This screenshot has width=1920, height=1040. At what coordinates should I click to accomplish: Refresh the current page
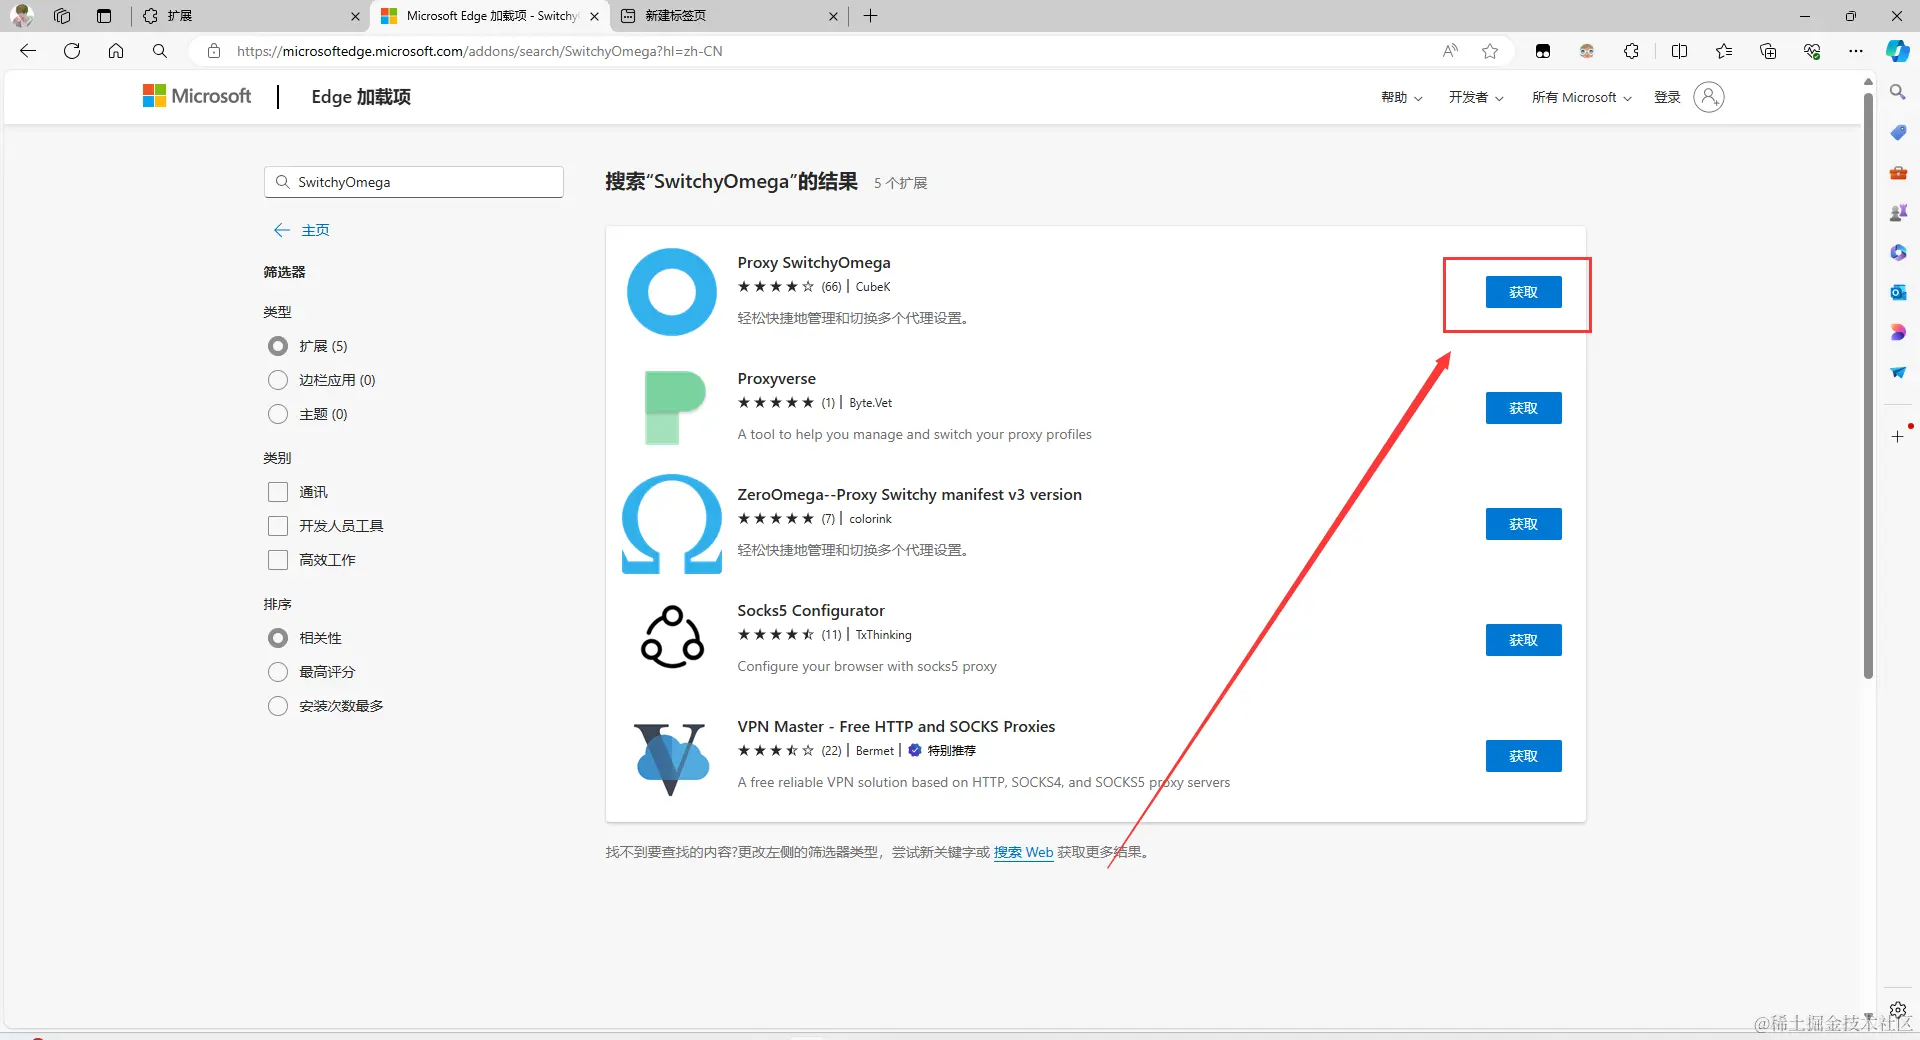click(x=72, y=51)
